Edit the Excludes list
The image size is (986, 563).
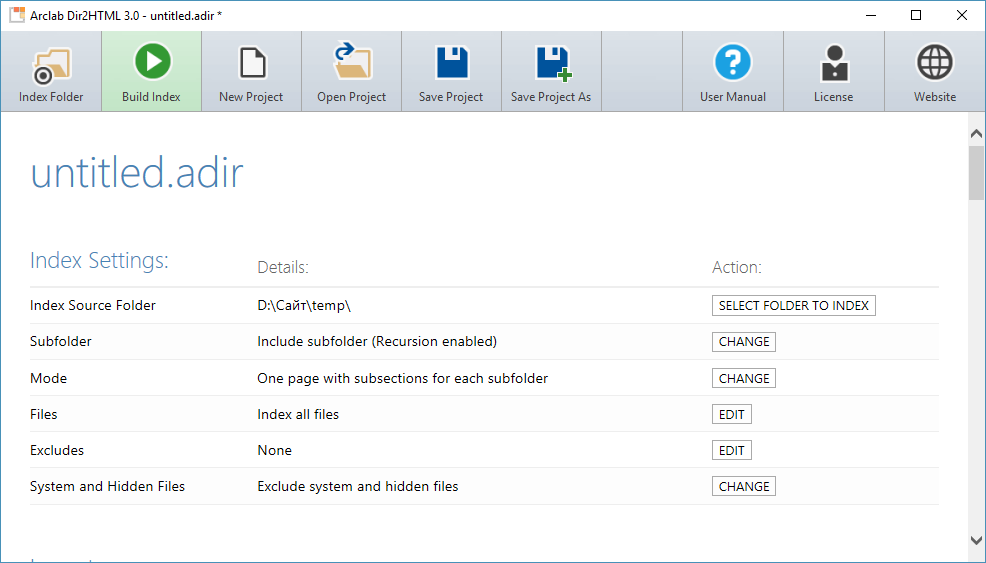732,451
